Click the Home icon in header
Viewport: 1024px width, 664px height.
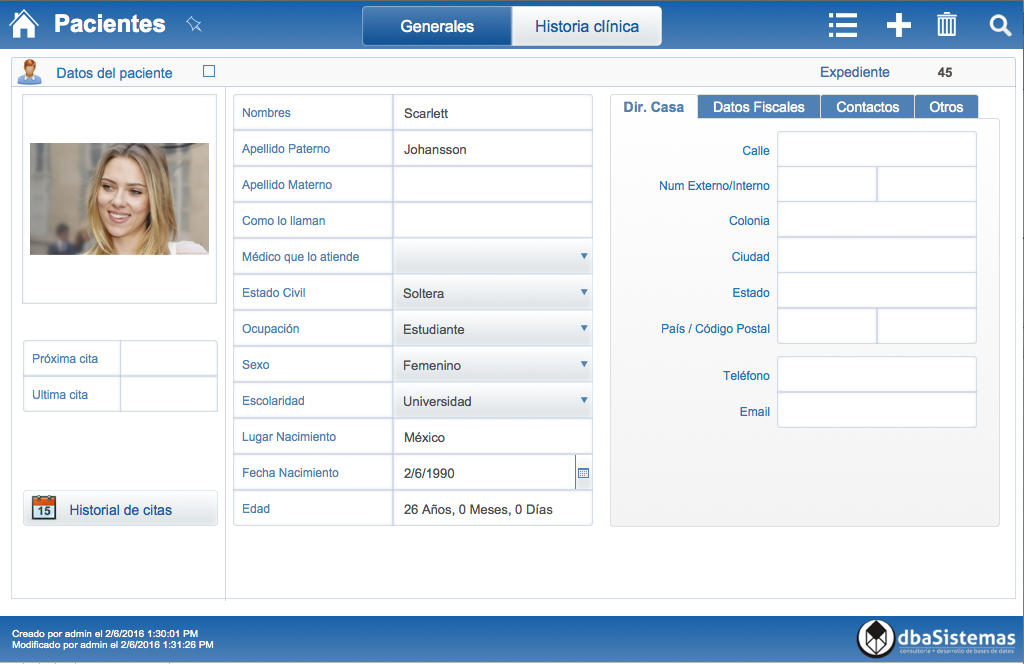[x=23, y=24]
